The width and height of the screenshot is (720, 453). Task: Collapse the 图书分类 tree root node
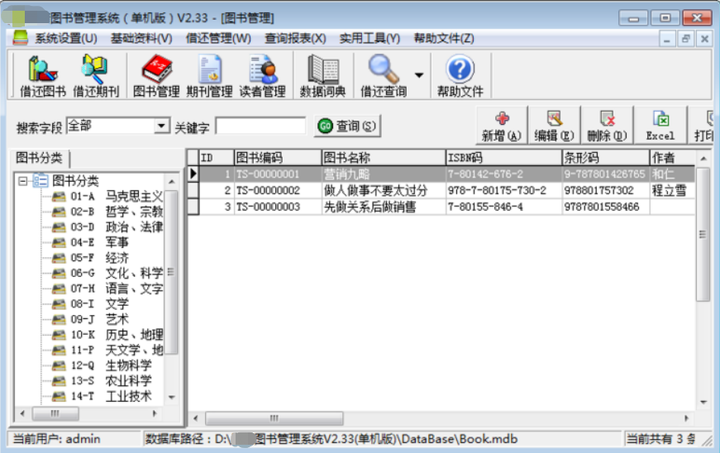point(22,181)
